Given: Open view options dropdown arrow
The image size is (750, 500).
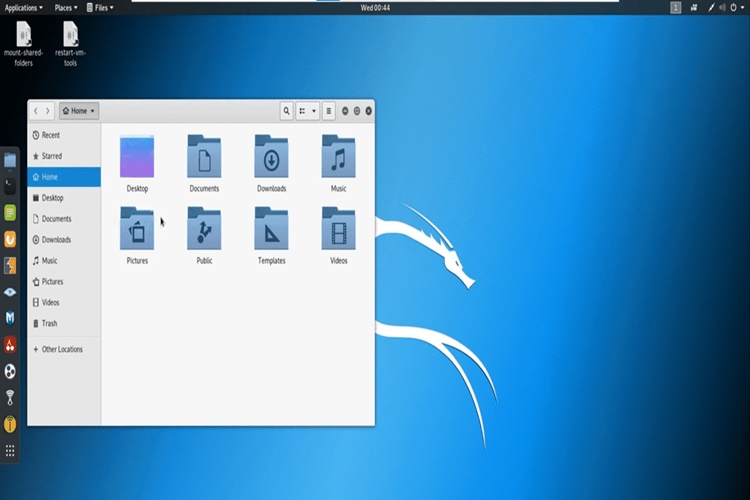Looking at the screenshot, I should pyautogui.click(x=314, y=111).
